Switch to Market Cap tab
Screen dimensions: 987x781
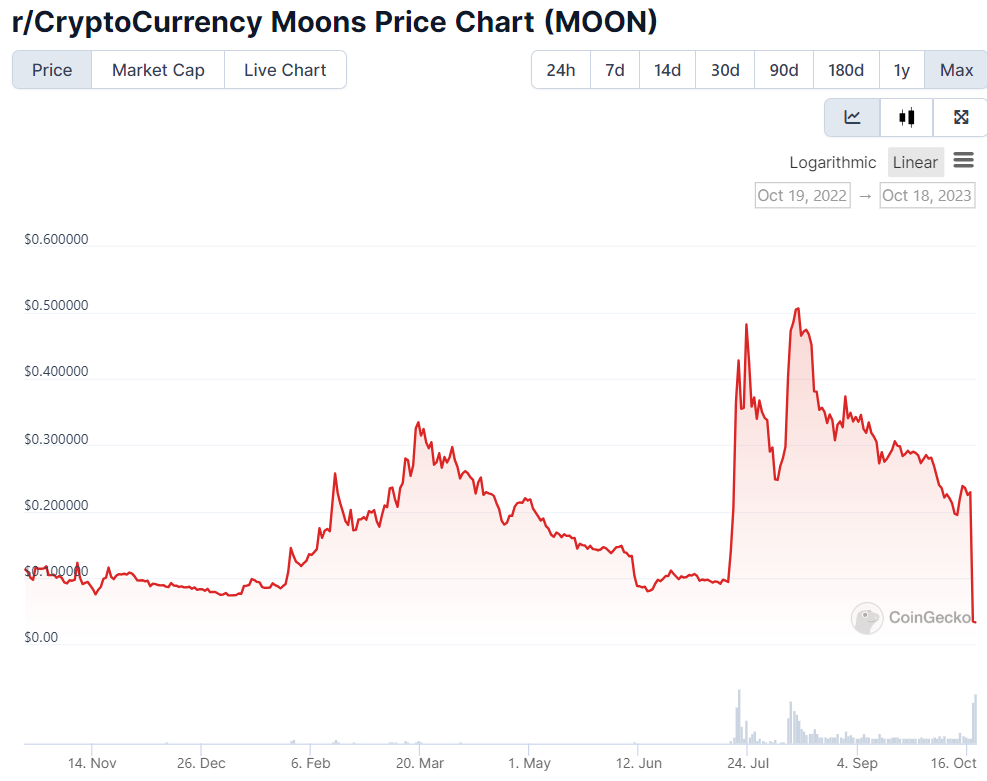(x=158, y=70)
